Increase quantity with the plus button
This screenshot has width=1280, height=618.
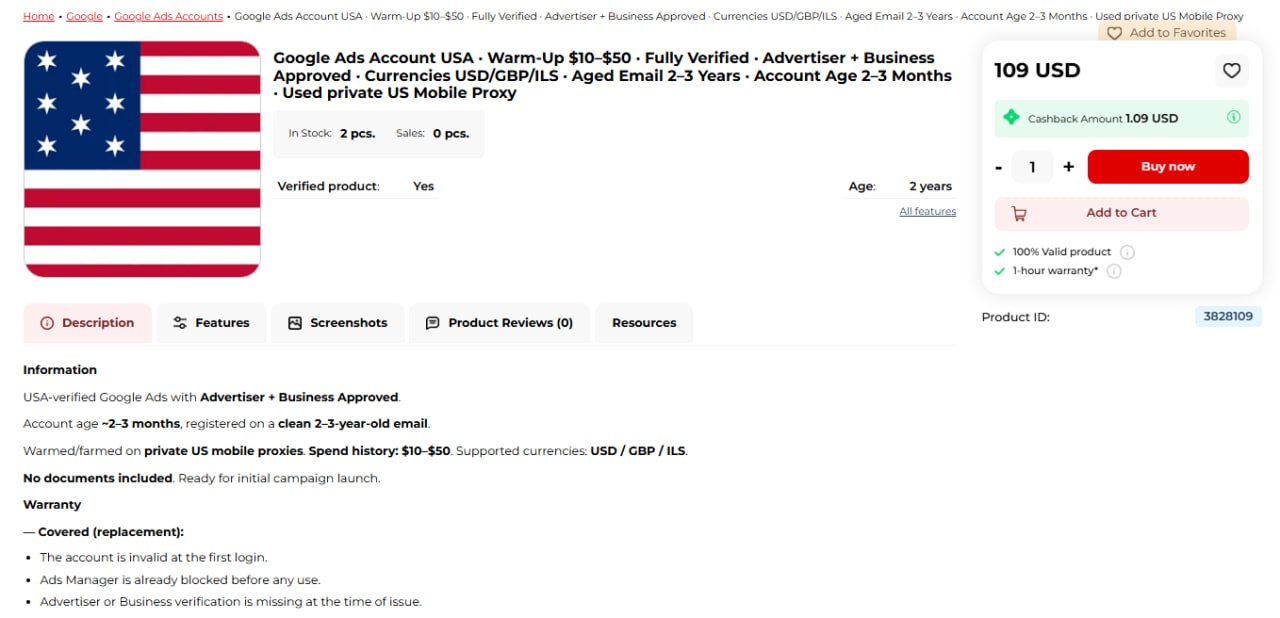[1068, 167]
